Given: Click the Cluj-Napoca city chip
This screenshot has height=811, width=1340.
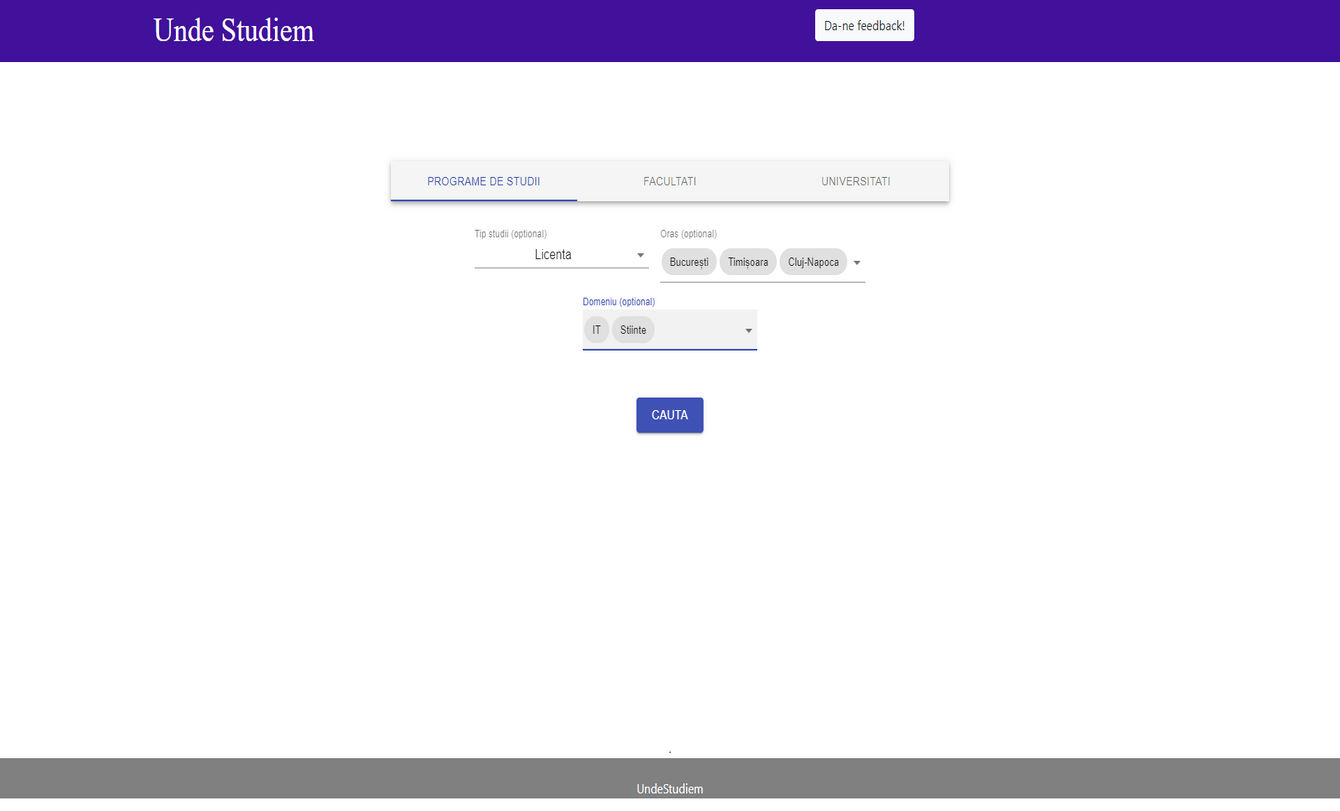Looking at the screenshot, I should click(x=813, y=262).
